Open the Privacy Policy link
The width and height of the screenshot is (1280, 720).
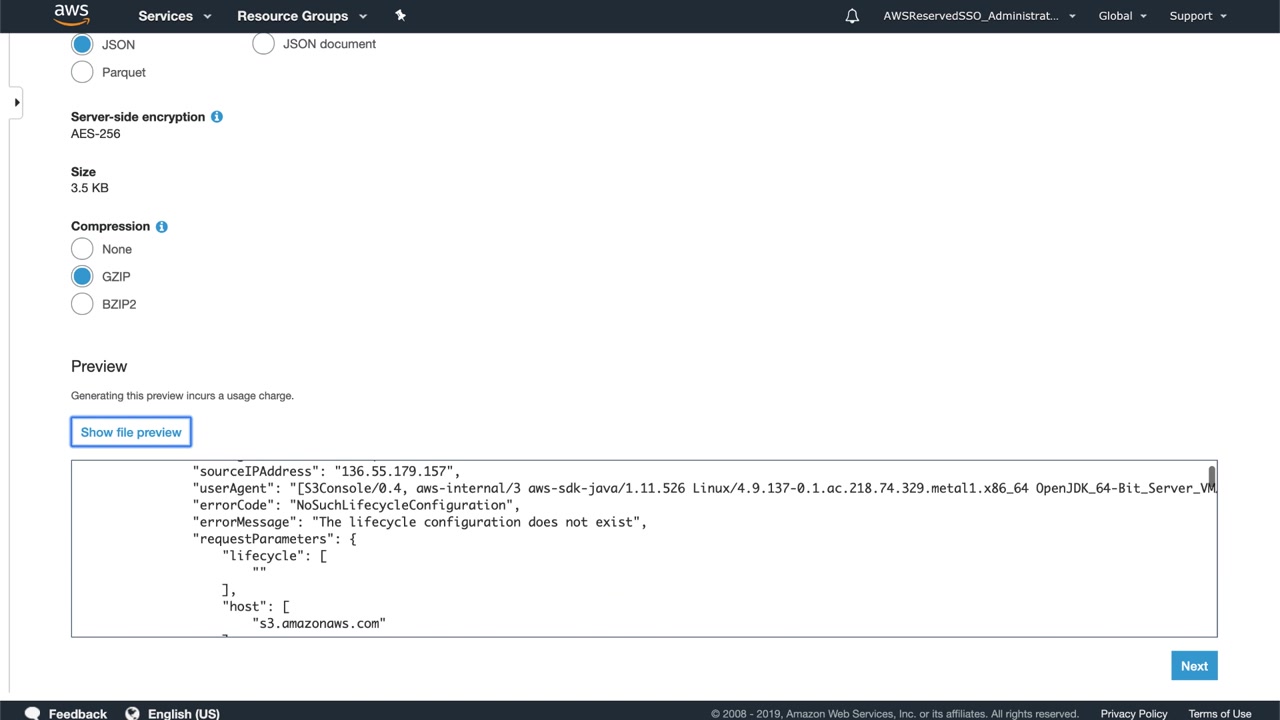coord(1134,714)
